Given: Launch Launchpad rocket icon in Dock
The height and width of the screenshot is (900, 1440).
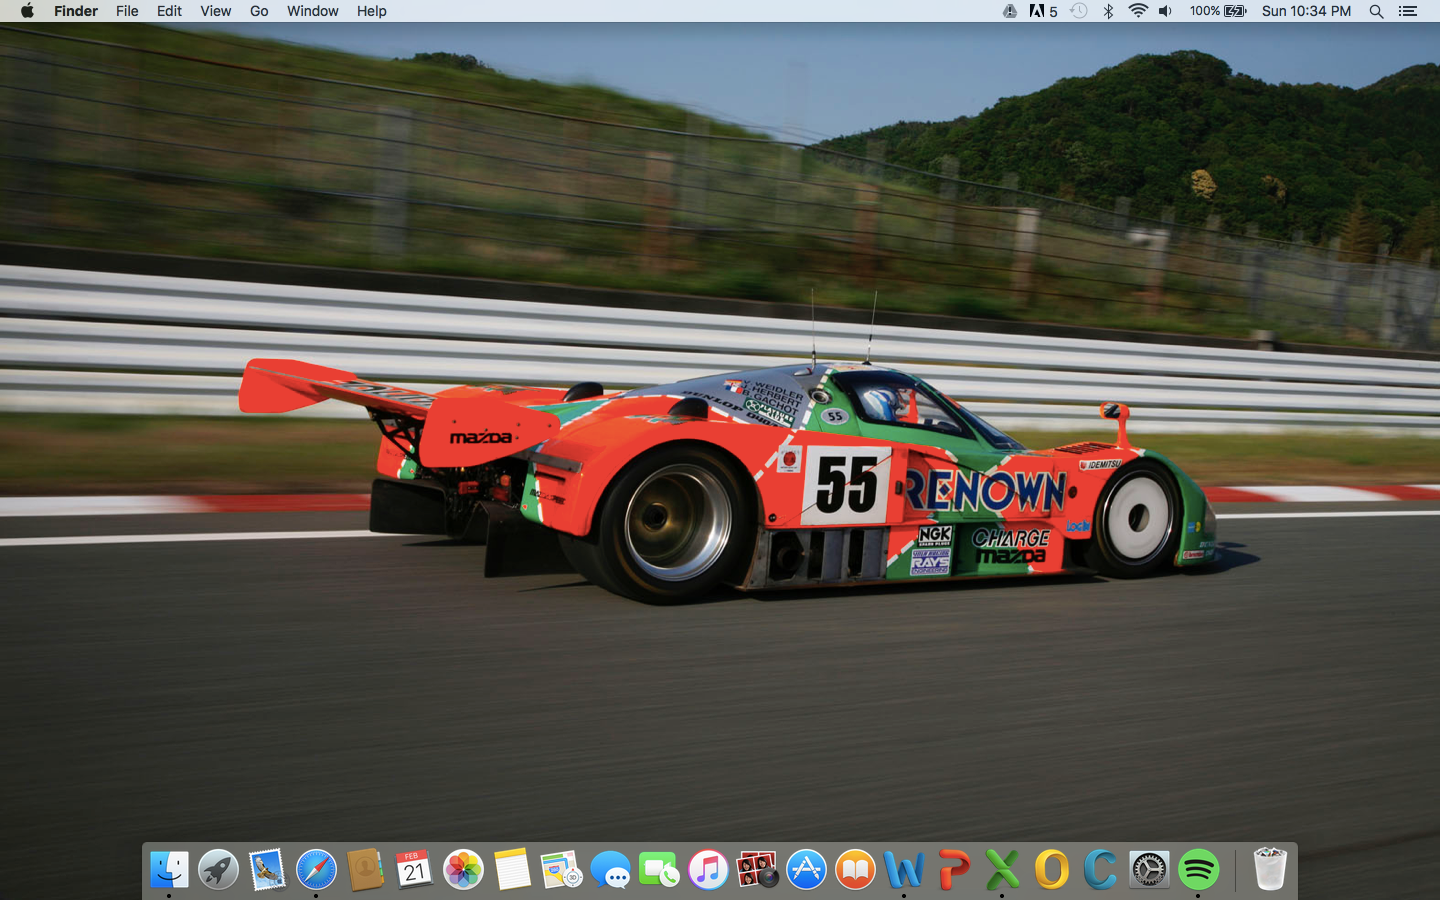Looking at the screenshot, I should tap(218, 870).
